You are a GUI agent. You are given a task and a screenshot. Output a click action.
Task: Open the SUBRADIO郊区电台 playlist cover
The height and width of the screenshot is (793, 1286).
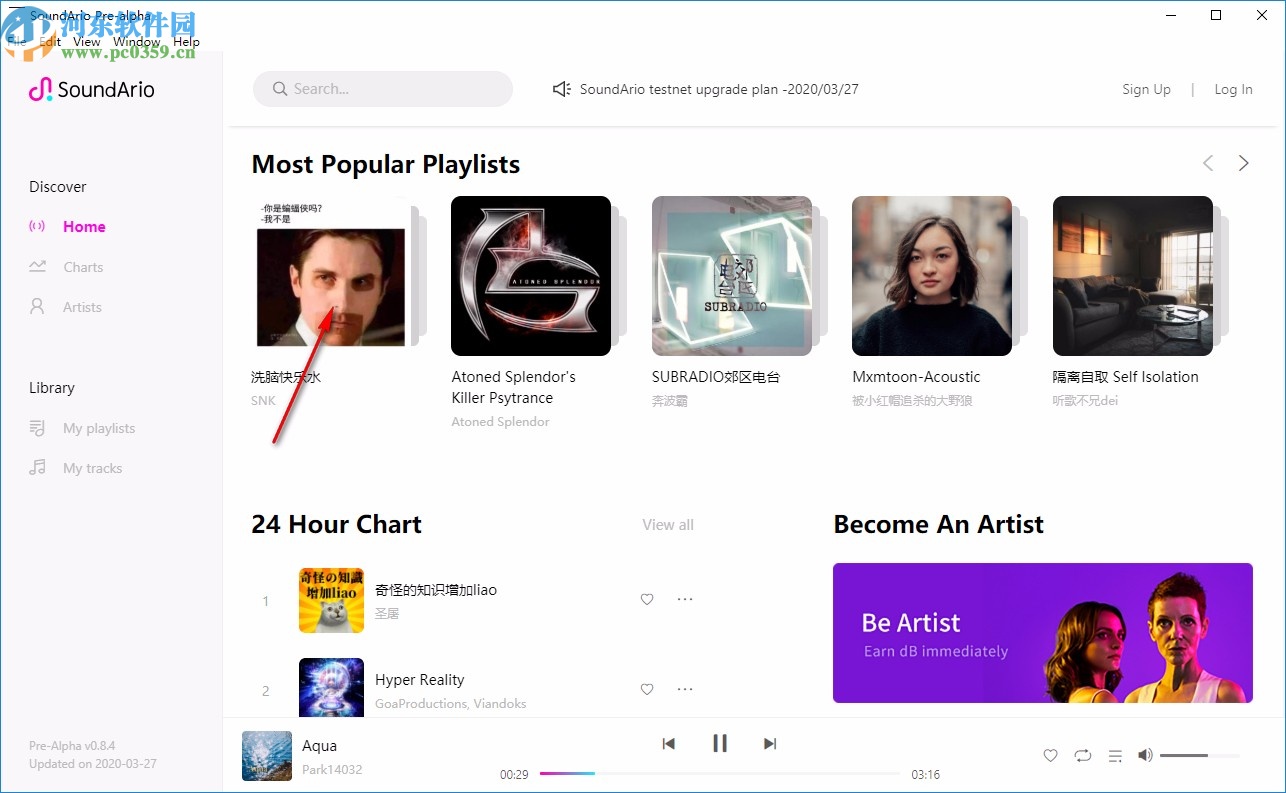[x=732, y=276]
